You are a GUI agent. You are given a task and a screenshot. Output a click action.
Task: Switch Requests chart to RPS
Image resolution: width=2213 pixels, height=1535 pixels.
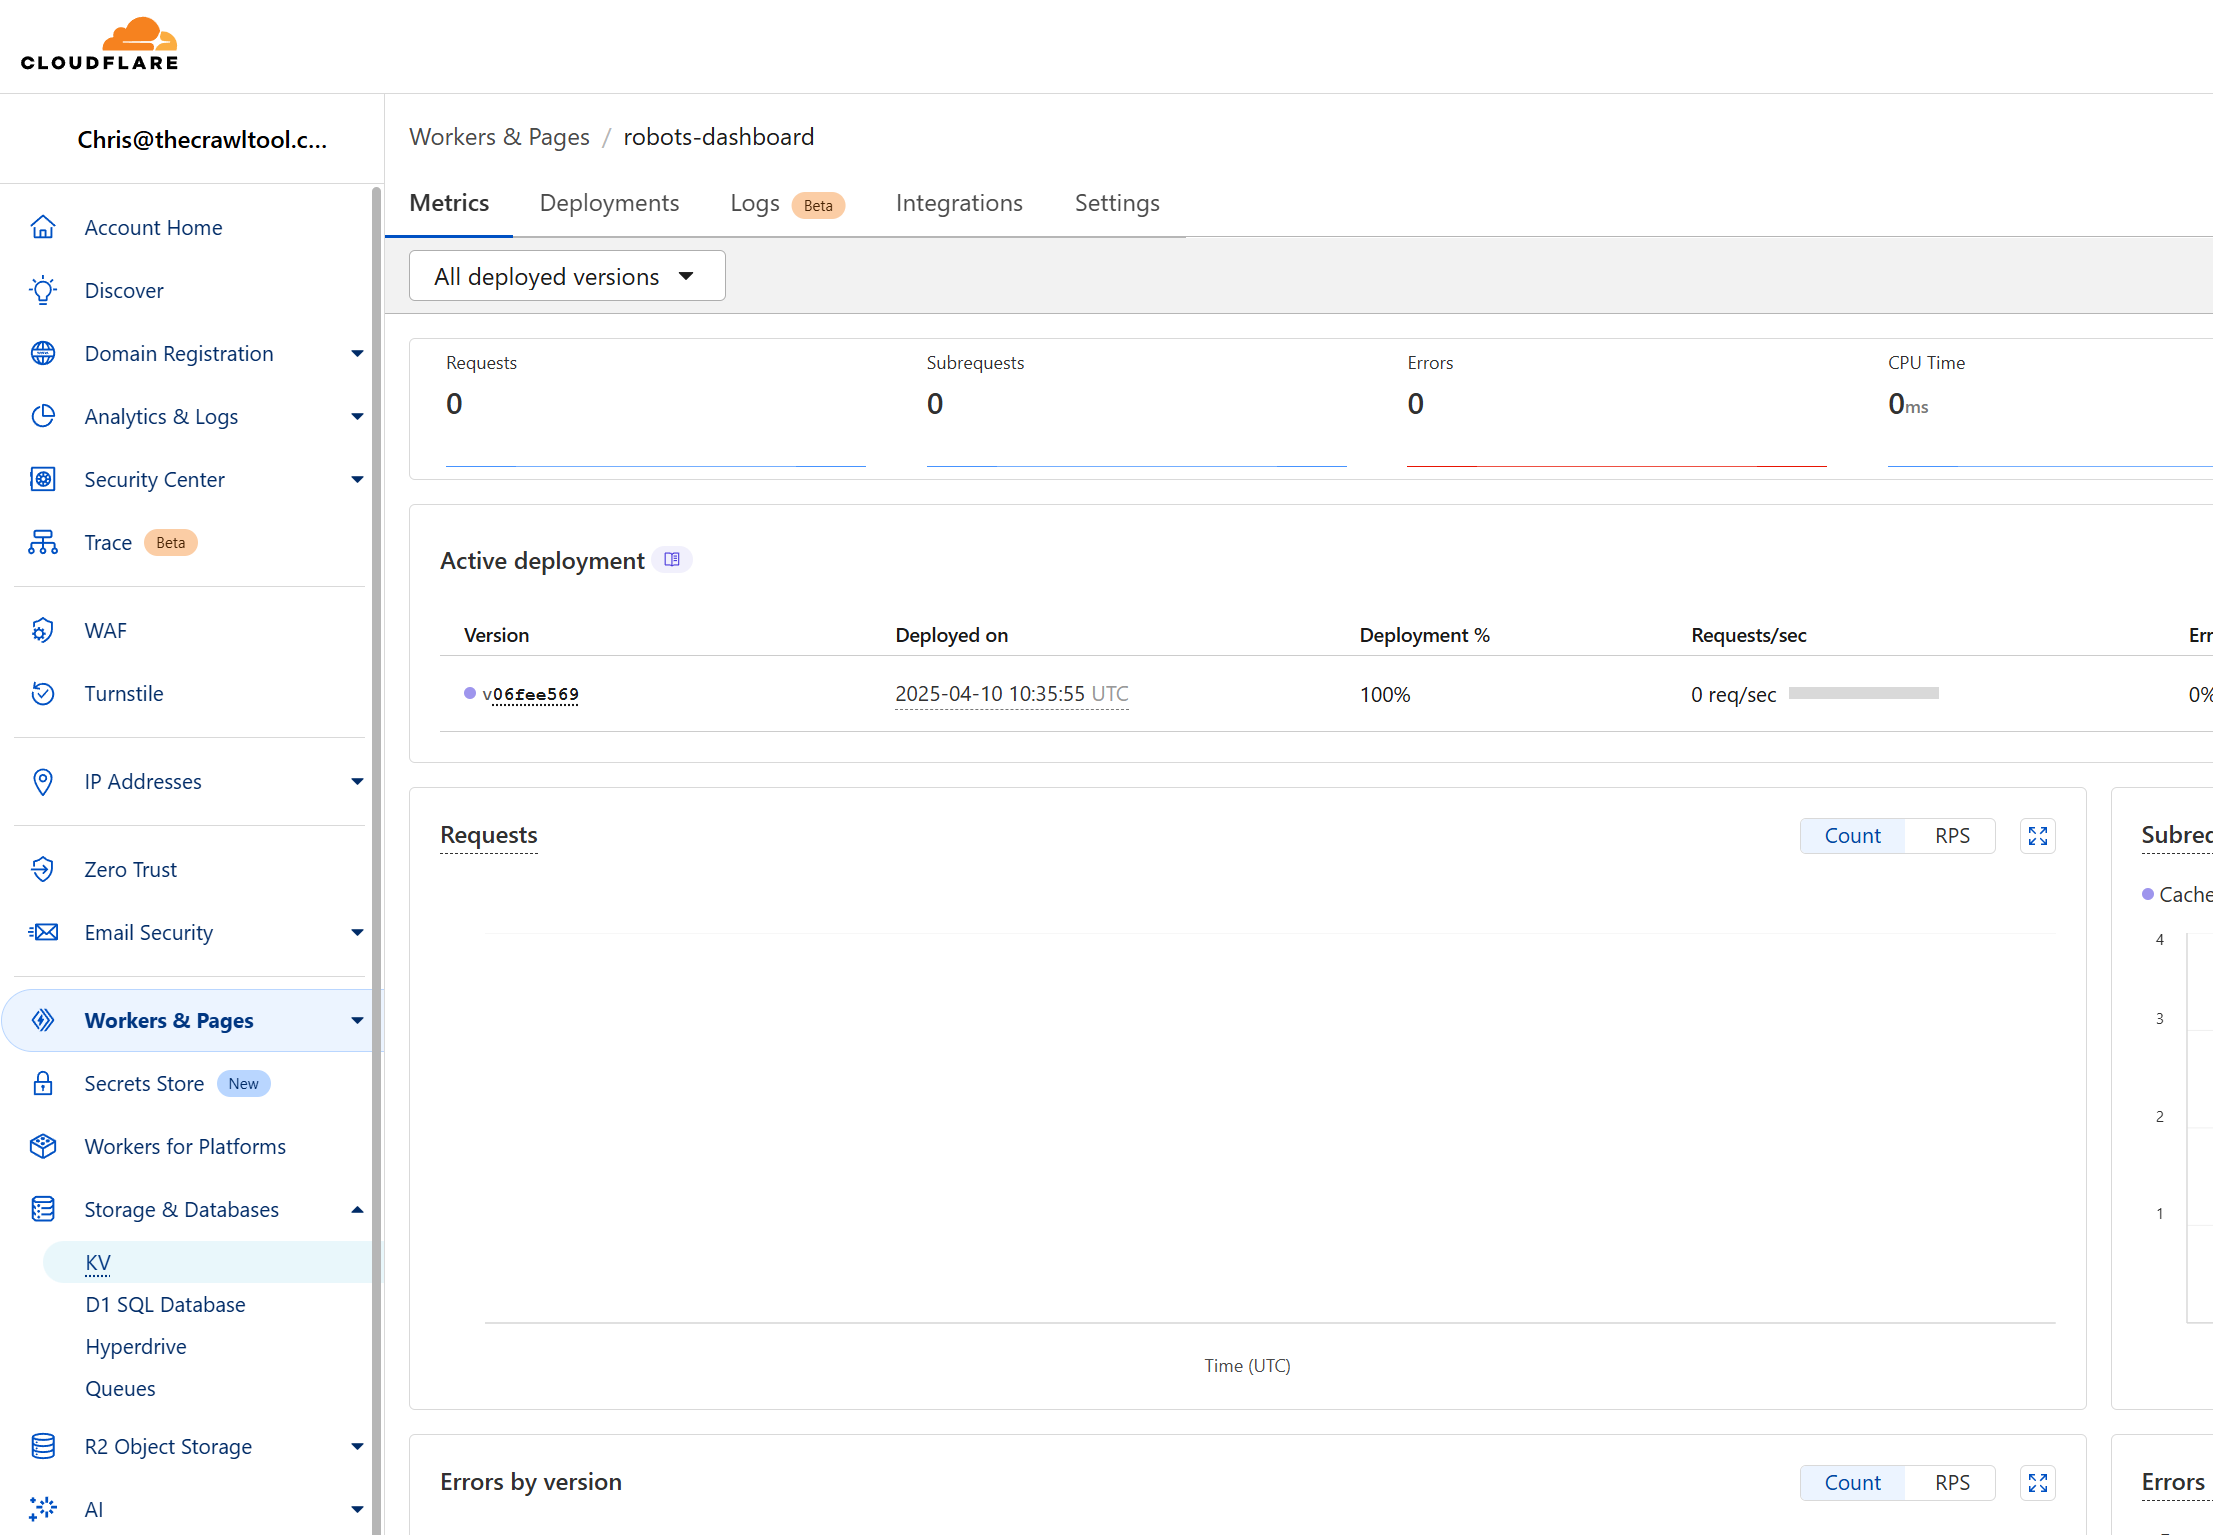coord(1951,836)
